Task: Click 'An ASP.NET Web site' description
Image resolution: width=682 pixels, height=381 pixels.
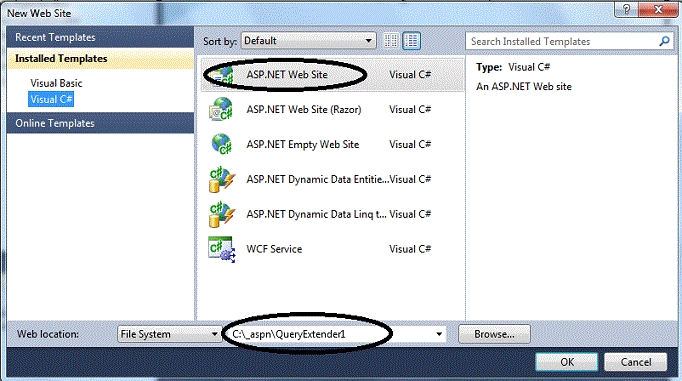Action: (x=524, y=87)
